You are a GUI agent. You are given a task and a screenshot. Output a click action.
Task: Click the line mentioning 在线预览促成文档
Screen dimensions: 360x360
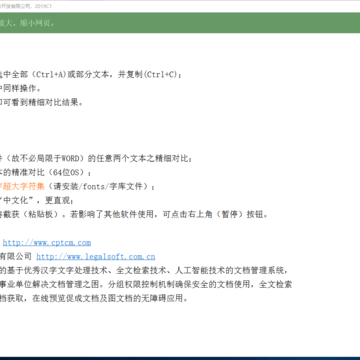(94, 298)
